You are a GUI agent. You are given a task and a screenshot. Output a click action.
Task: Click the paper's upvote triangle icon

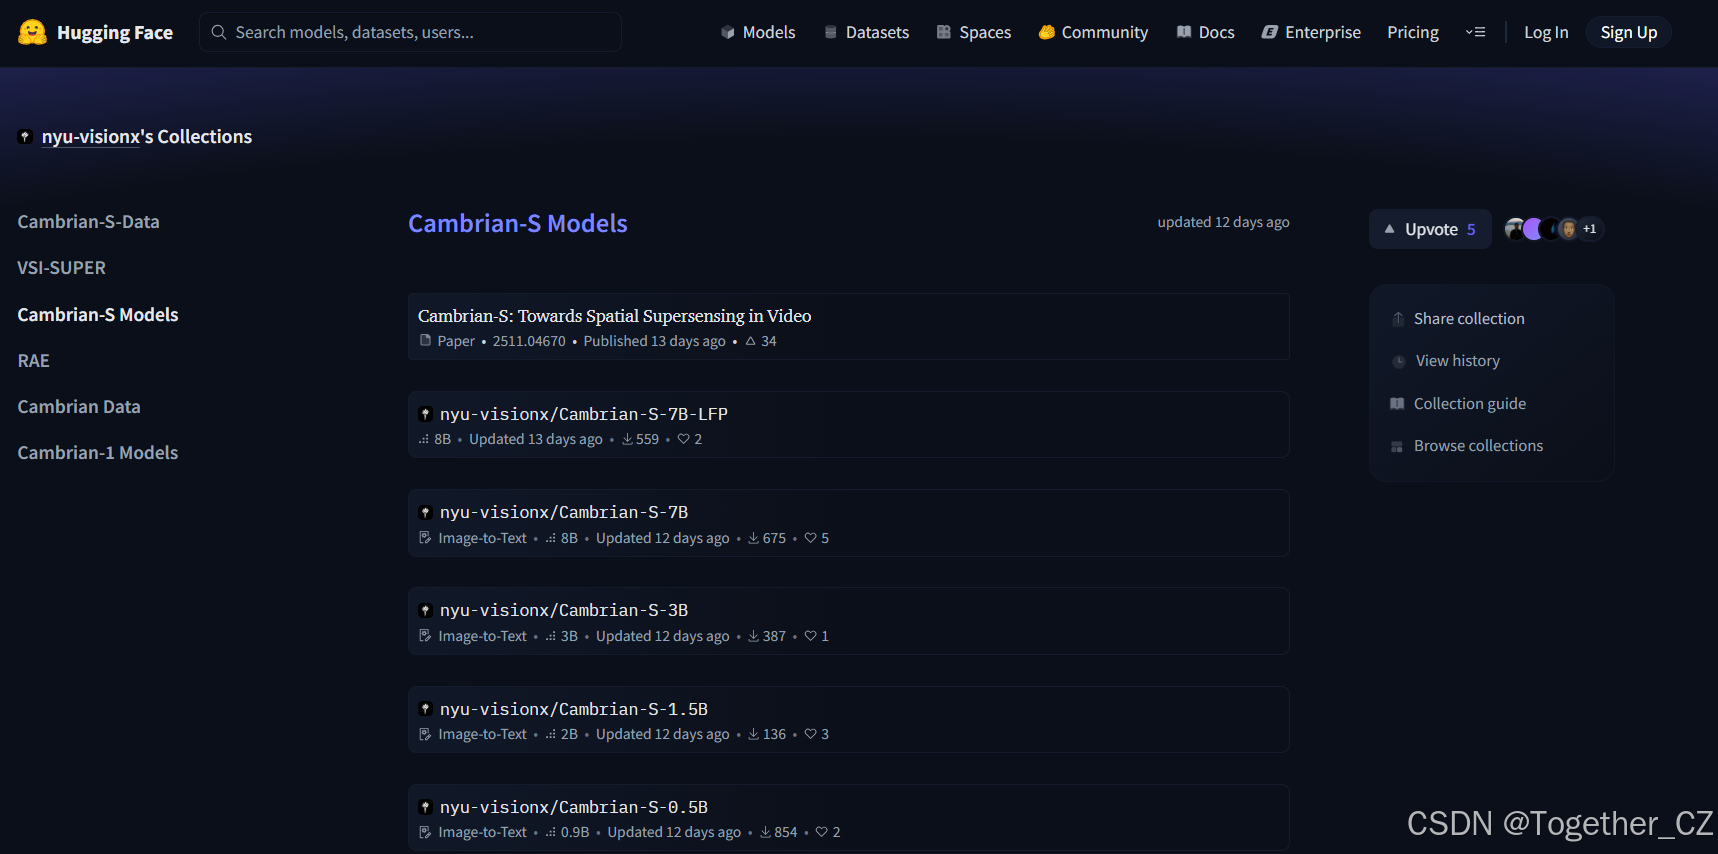tap(751, 341)
